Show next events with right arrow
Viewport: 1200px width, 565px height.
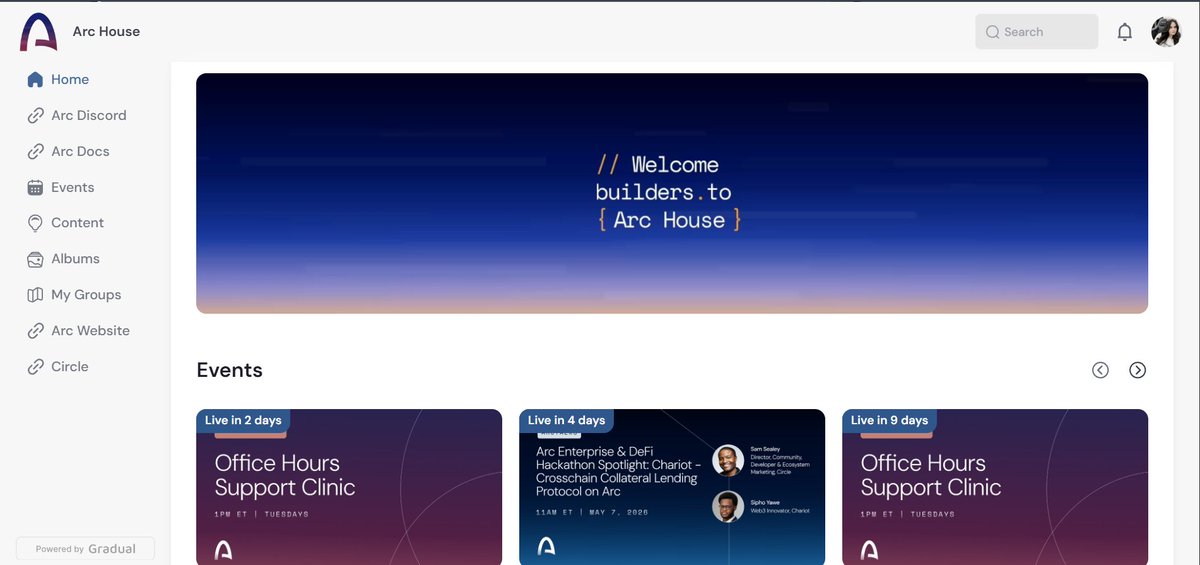[1137, 370]
